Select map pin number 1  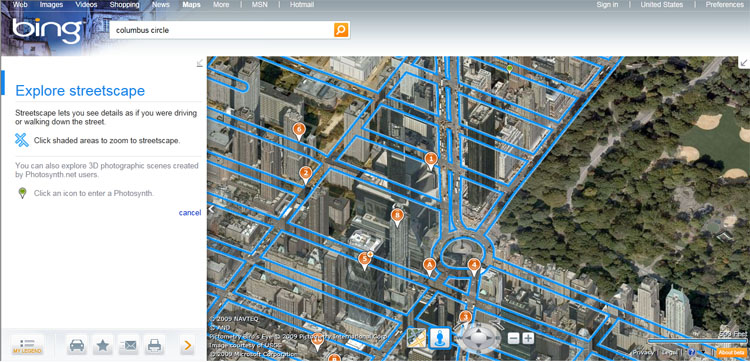pyautogui.click(x=431, y=161)
